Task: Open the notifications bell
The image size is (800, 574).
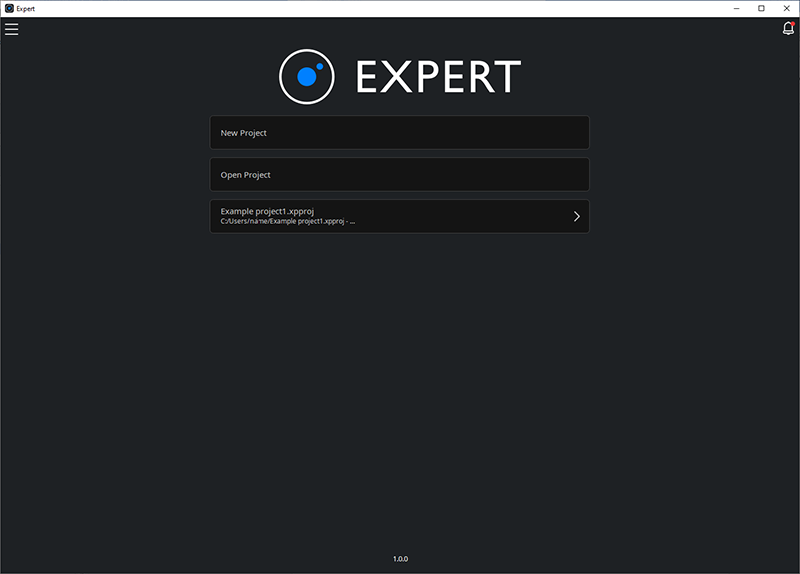Action: [x=788, y=29]
